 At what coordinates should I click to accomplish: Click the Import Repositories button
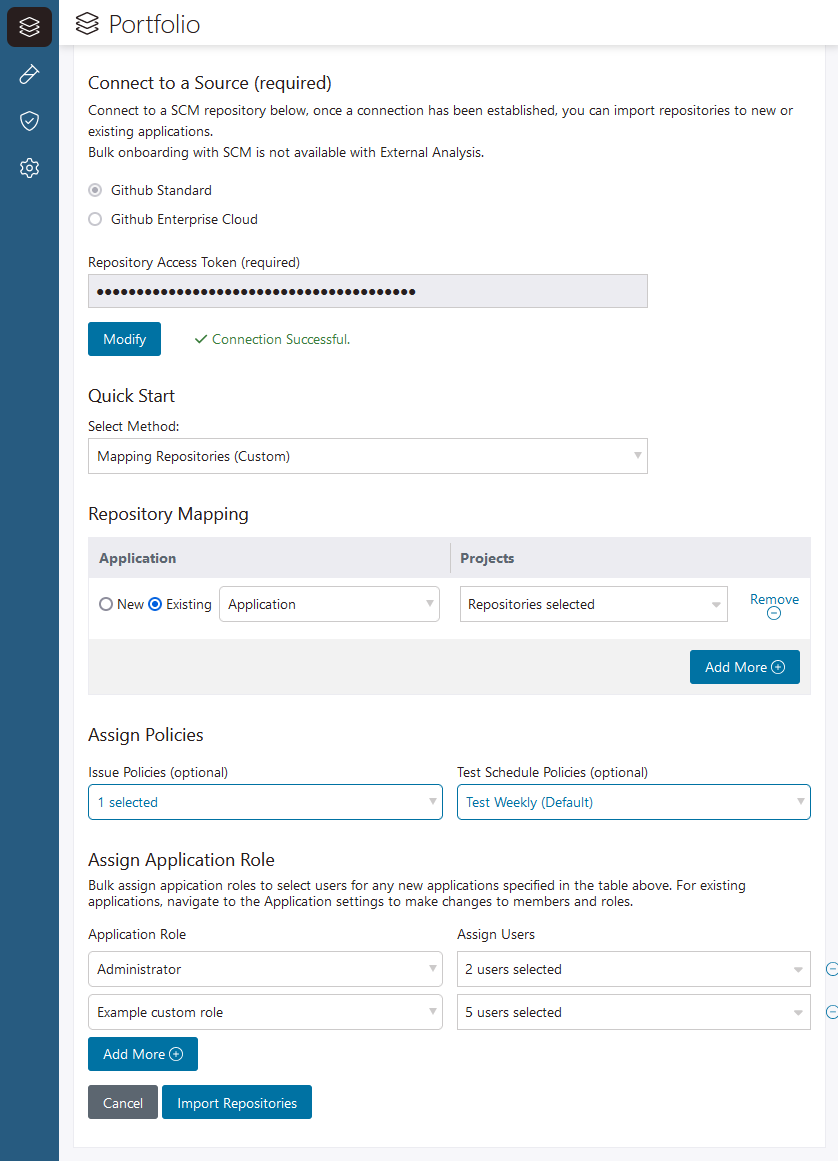point(237,1103)
